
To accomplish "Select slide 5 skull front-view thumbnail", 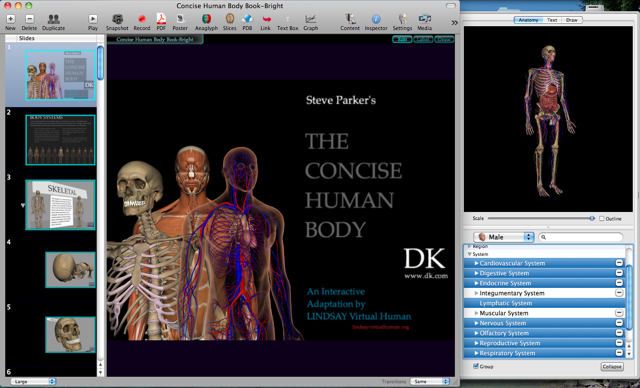I will (x=70, y=335).
